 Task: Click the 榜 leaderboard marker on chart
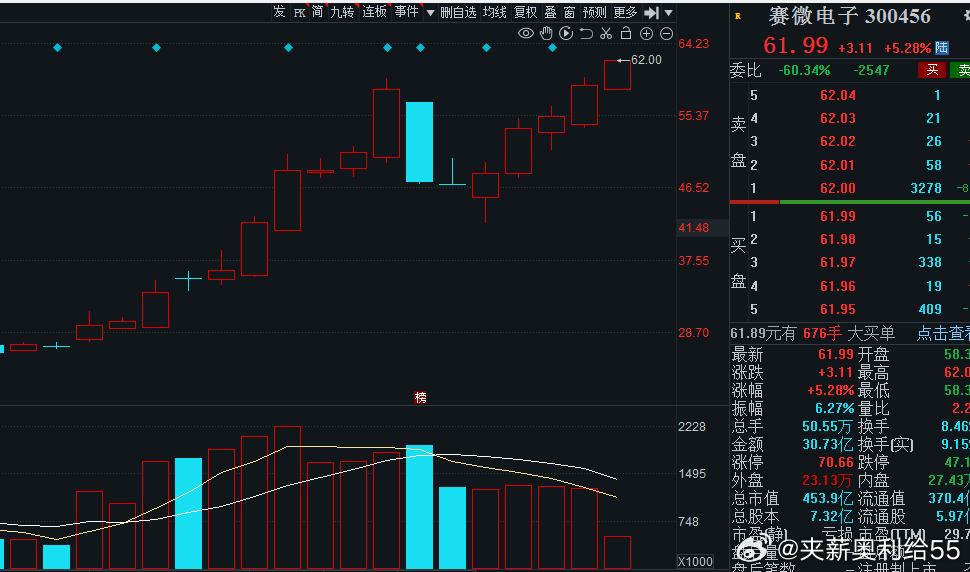pos(420,398)
